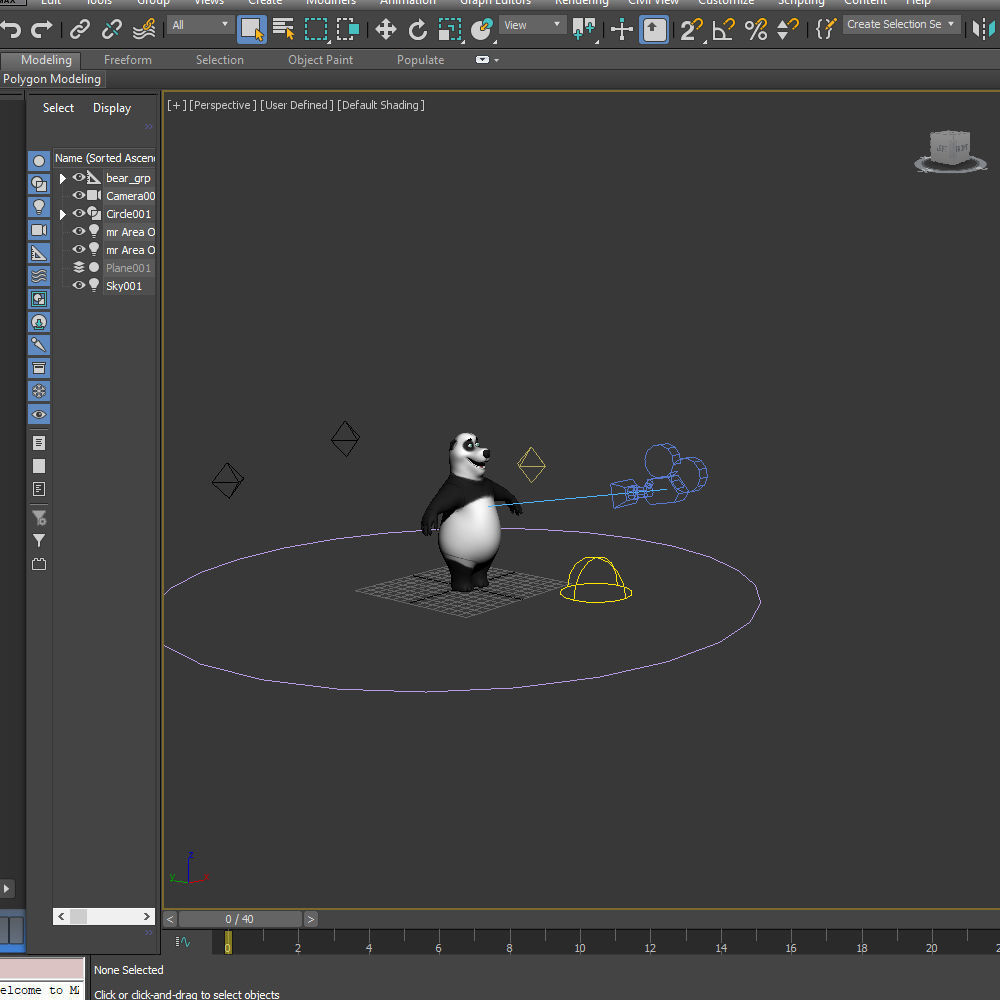Toggle the Angle Snap button
This screenshot has height=1000, width=1000.
click(x=724, y=29)
